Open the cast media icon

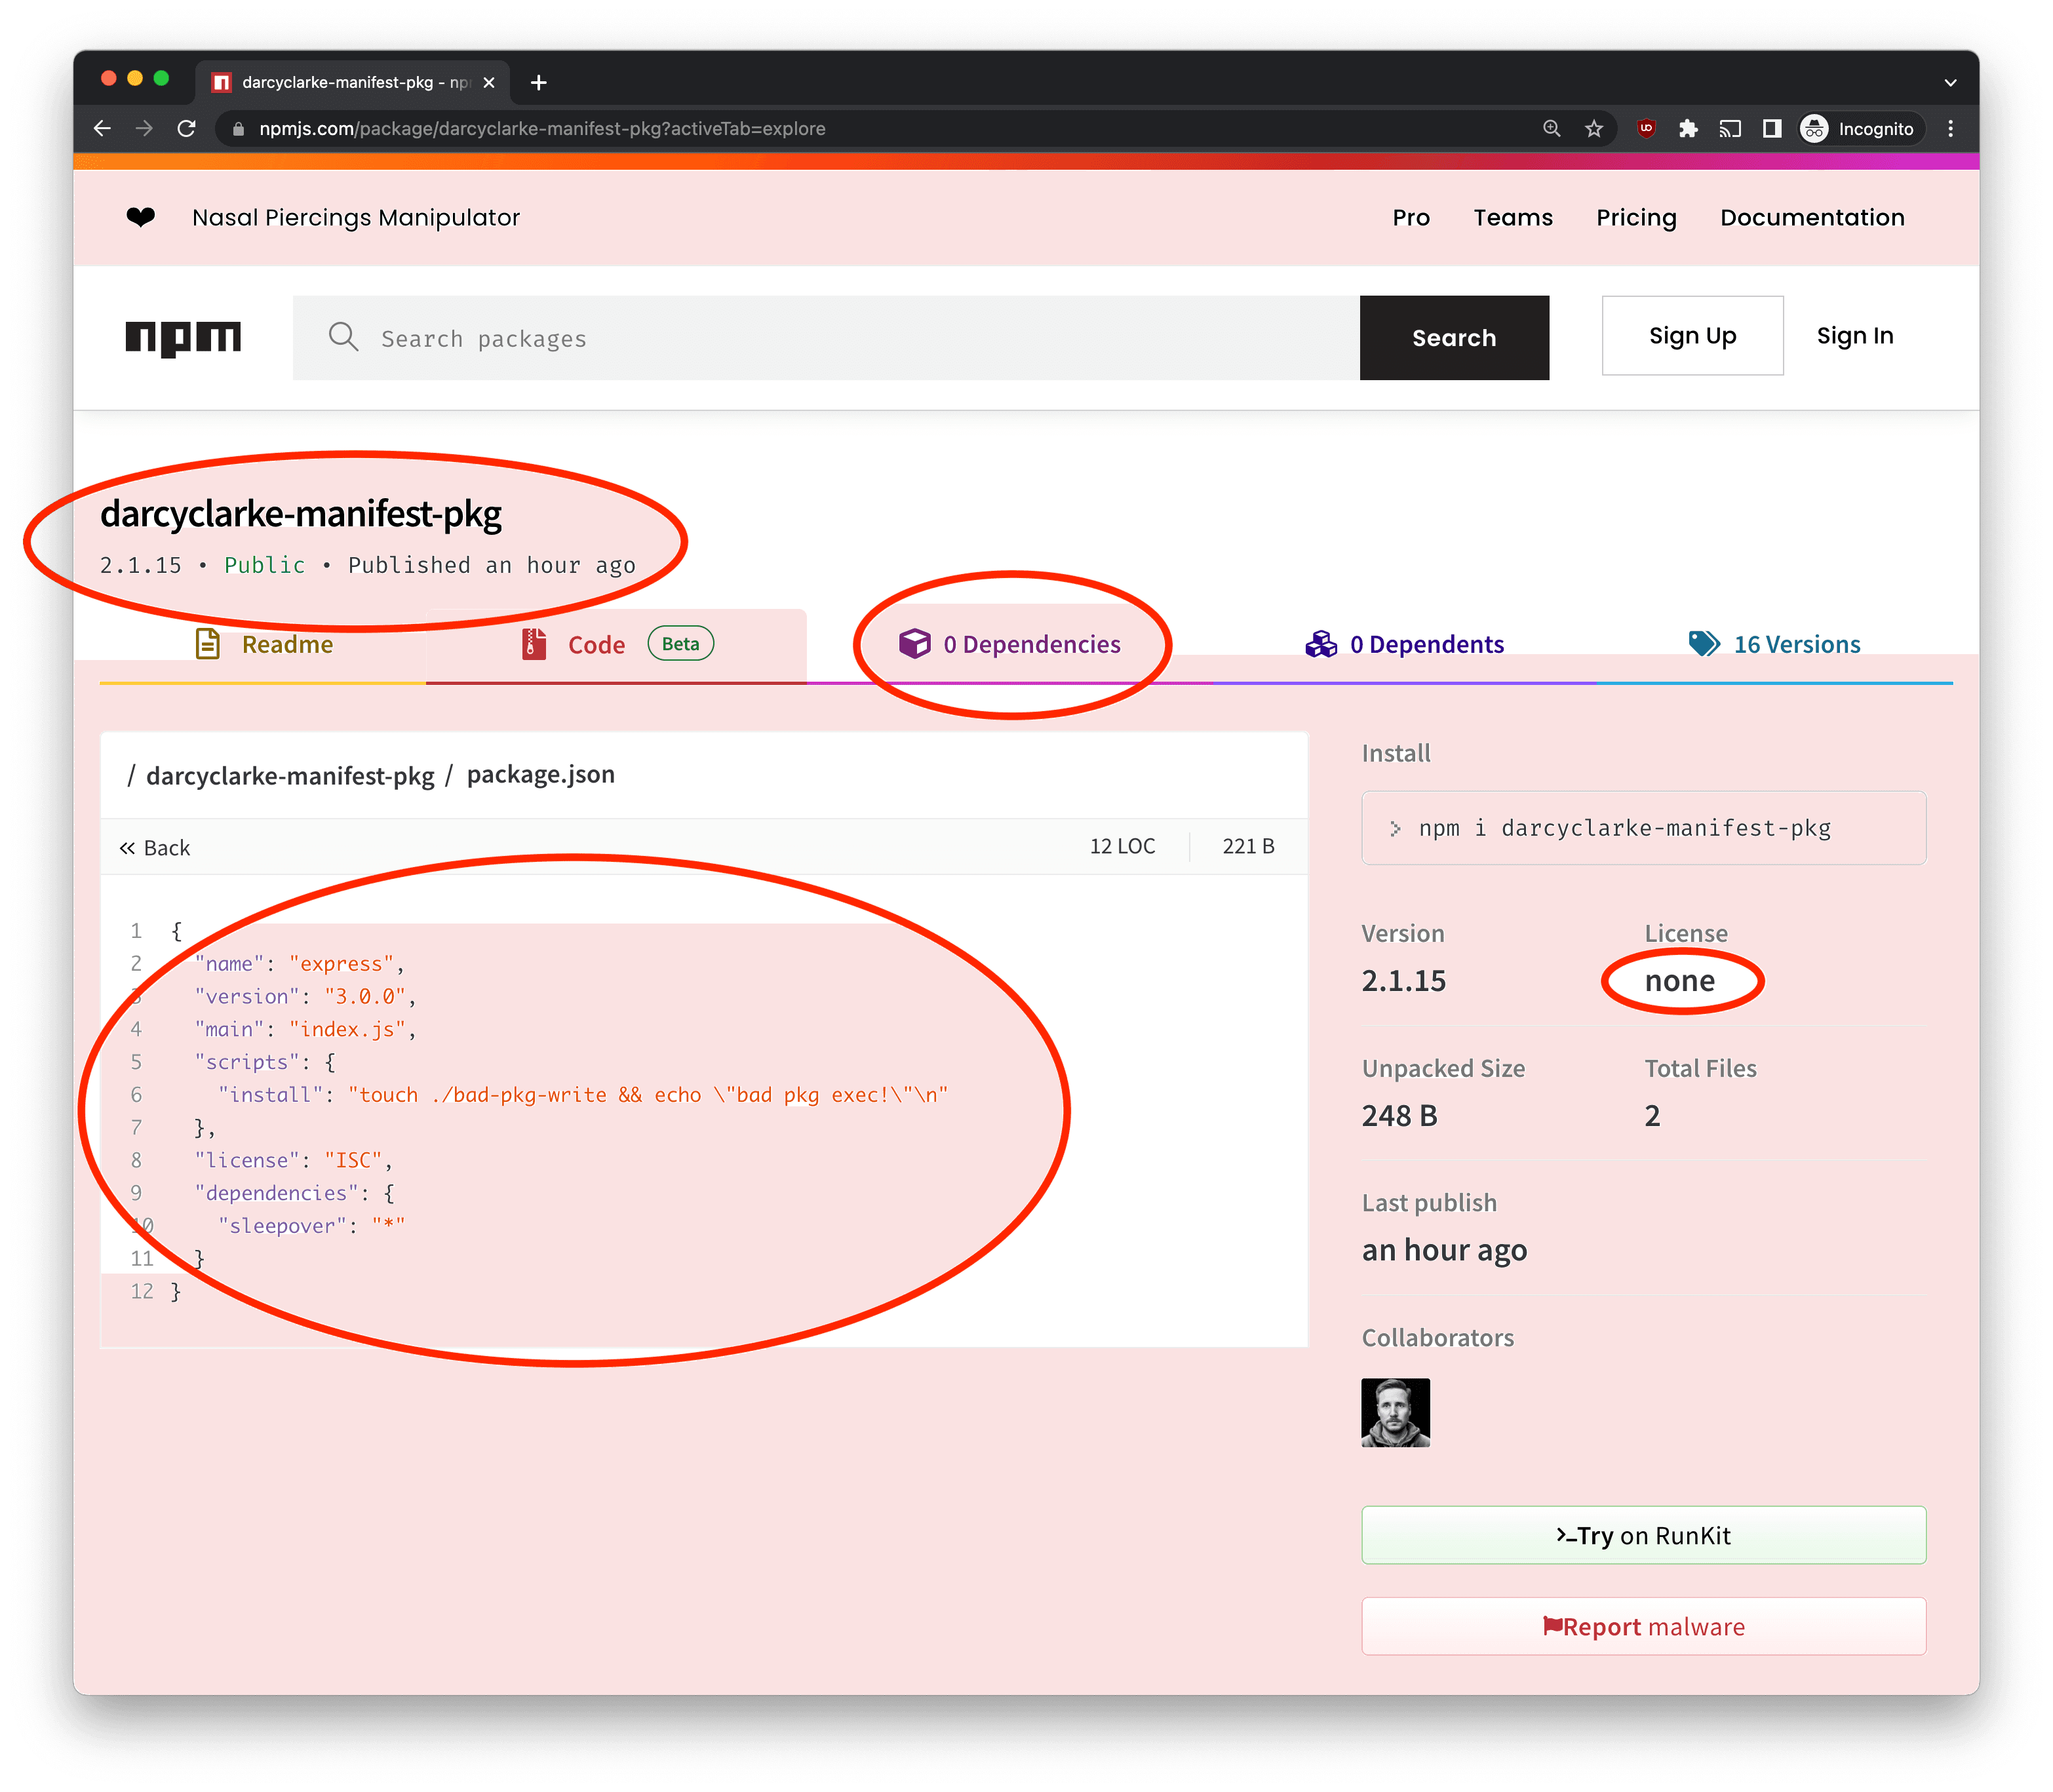(x=1730, y=129)
